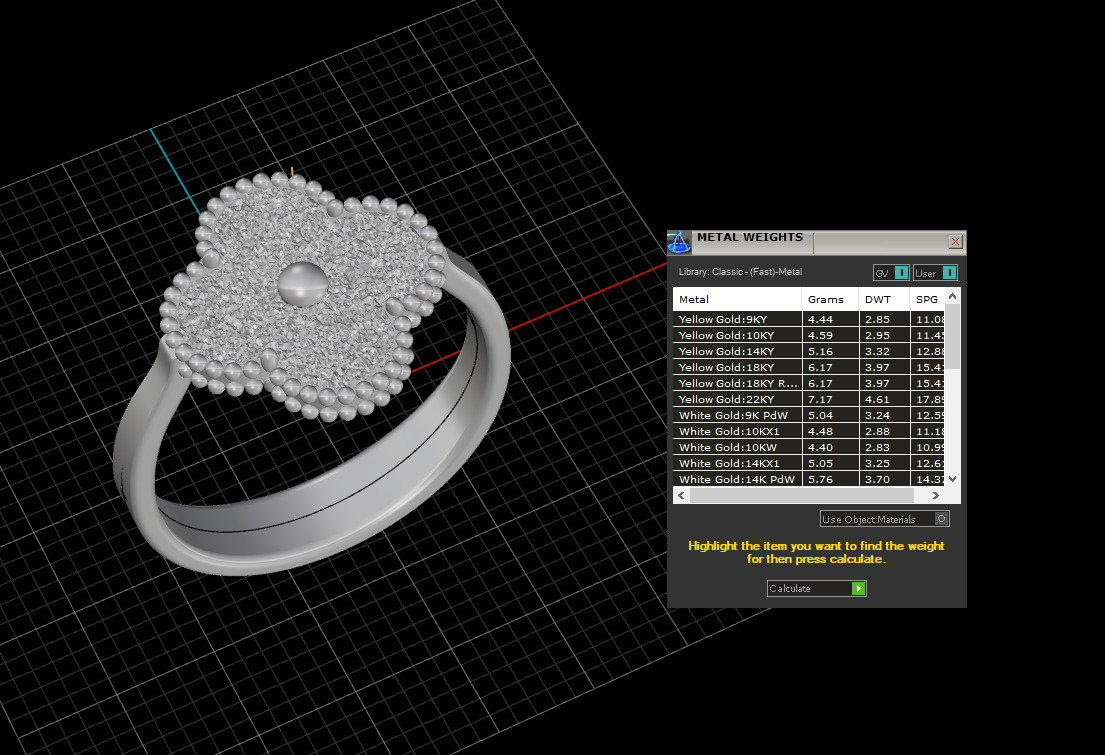Click the 4.40 grams value
Screen dimensions: 1105x755
(820, 447)
